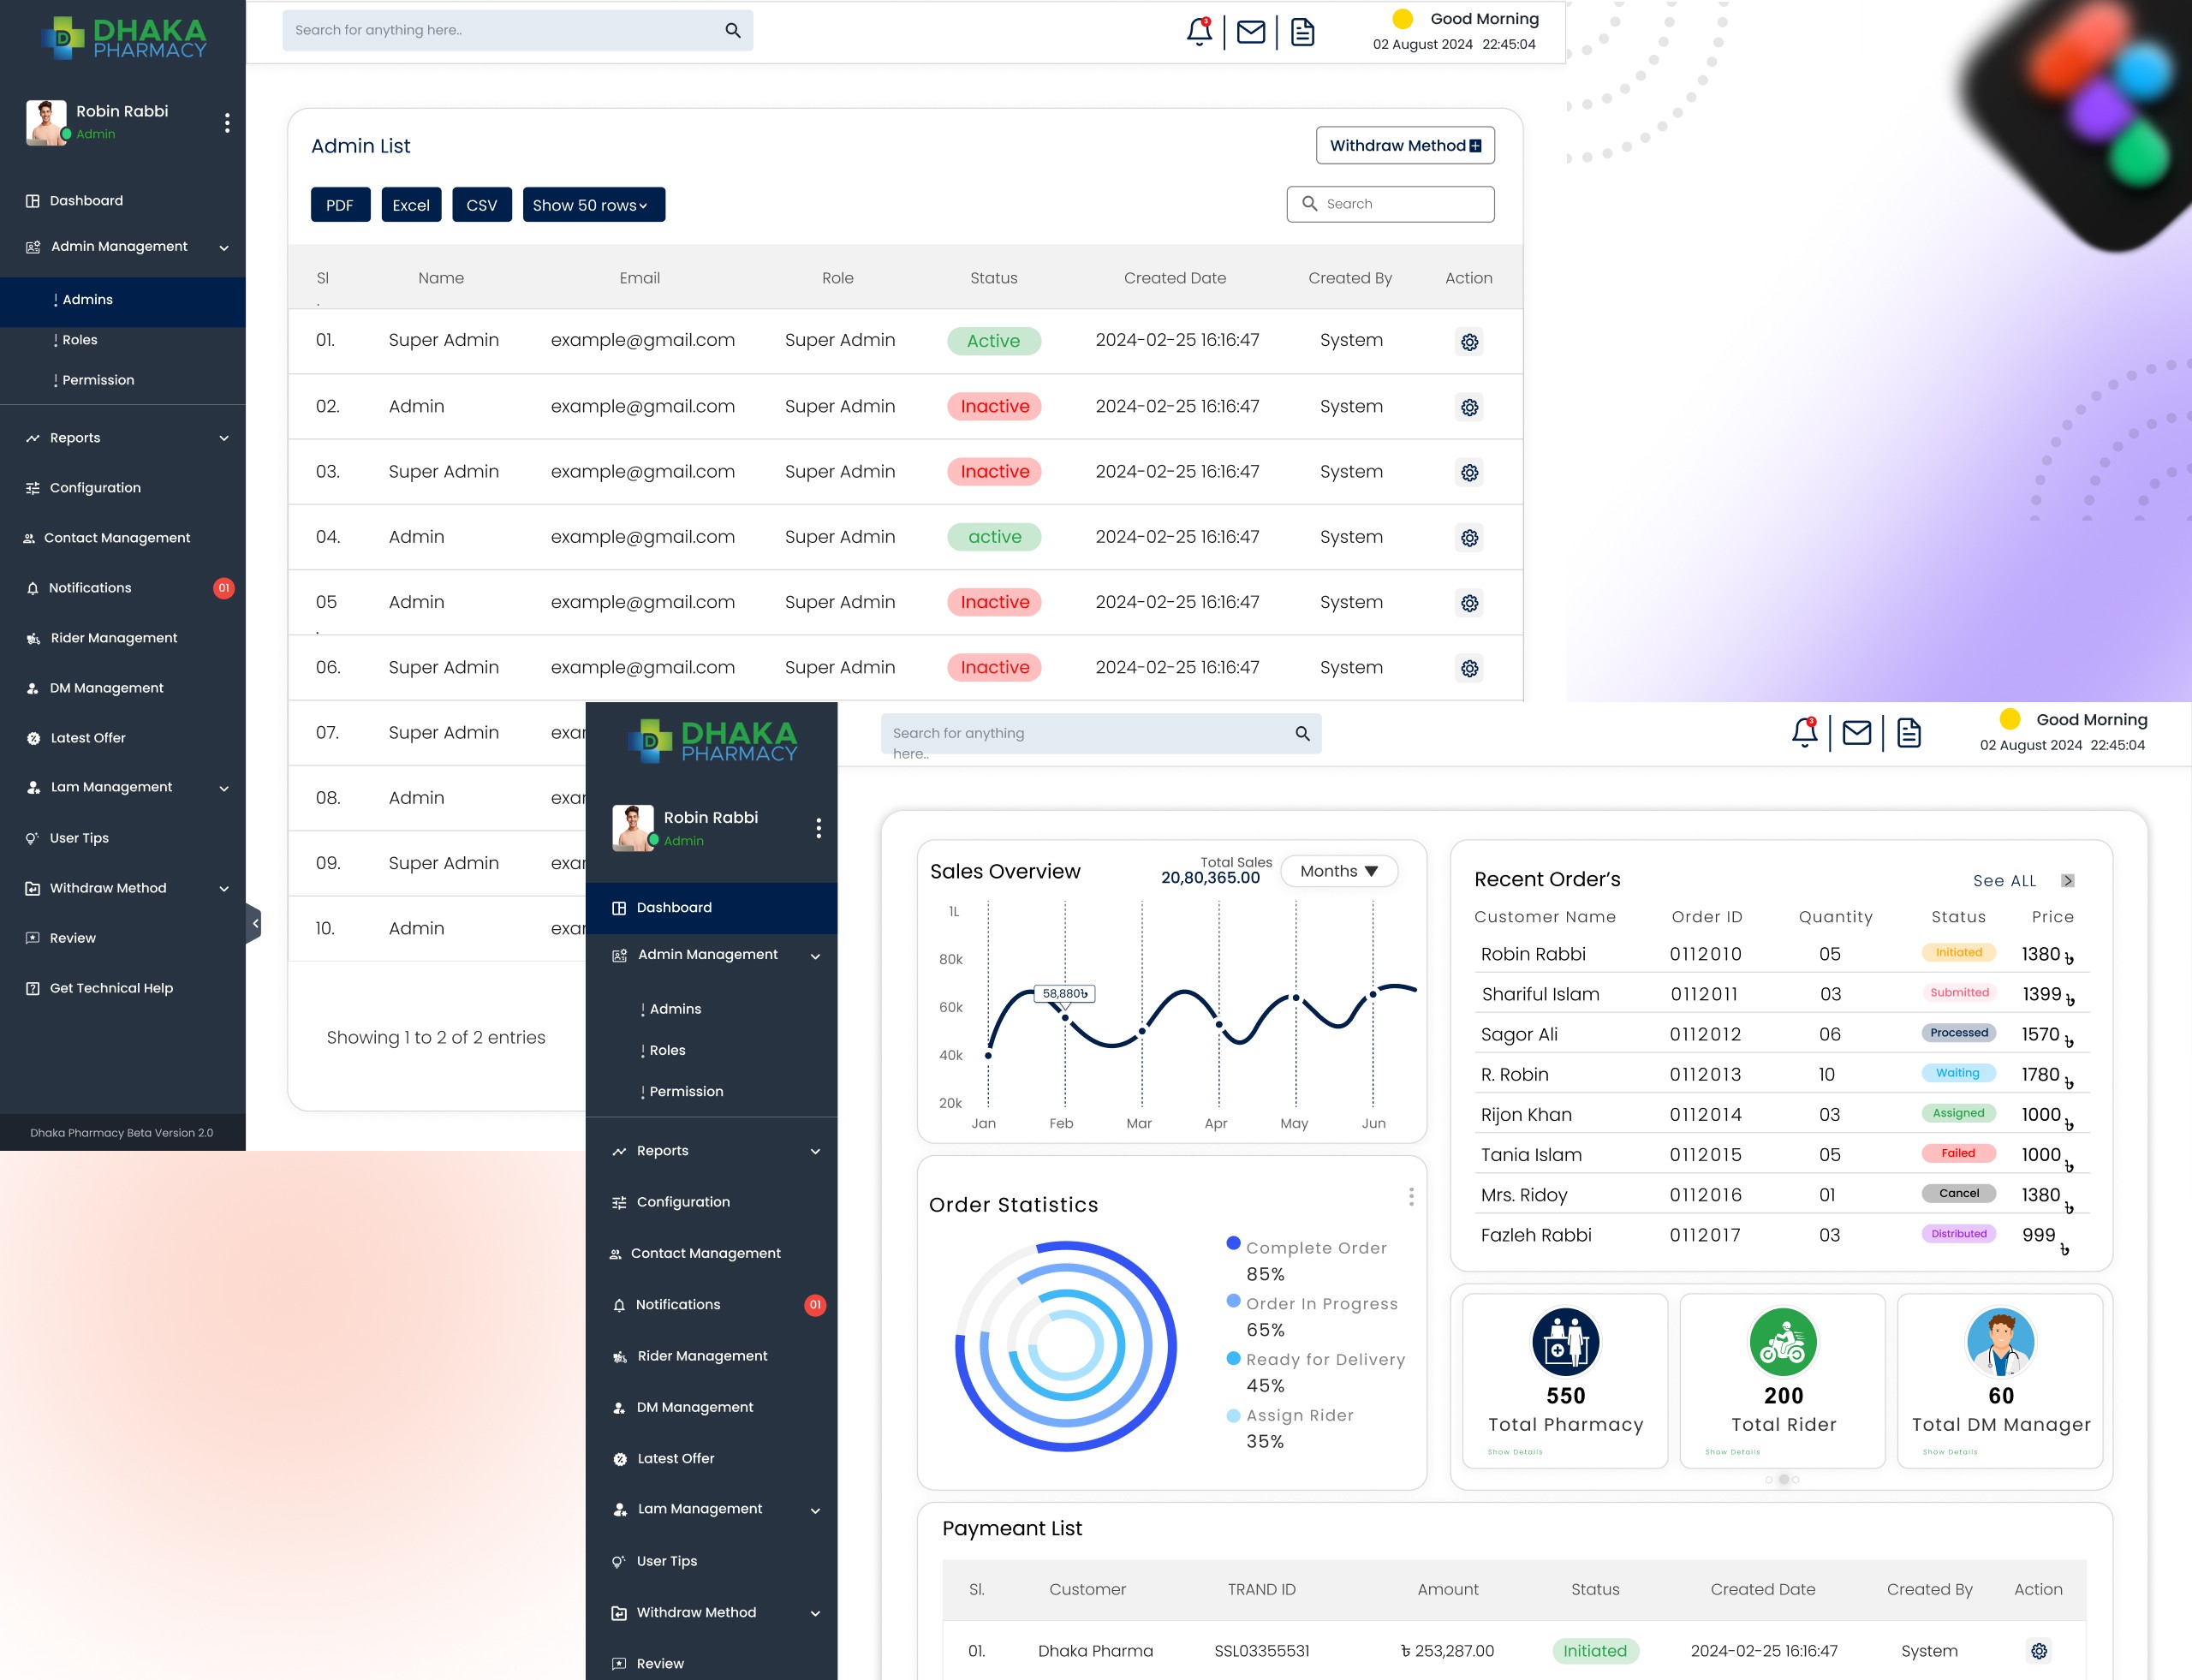Click the search magnifier in top search bar
The width and height of the screenshot is (2192, 1680).
(733, 30)
